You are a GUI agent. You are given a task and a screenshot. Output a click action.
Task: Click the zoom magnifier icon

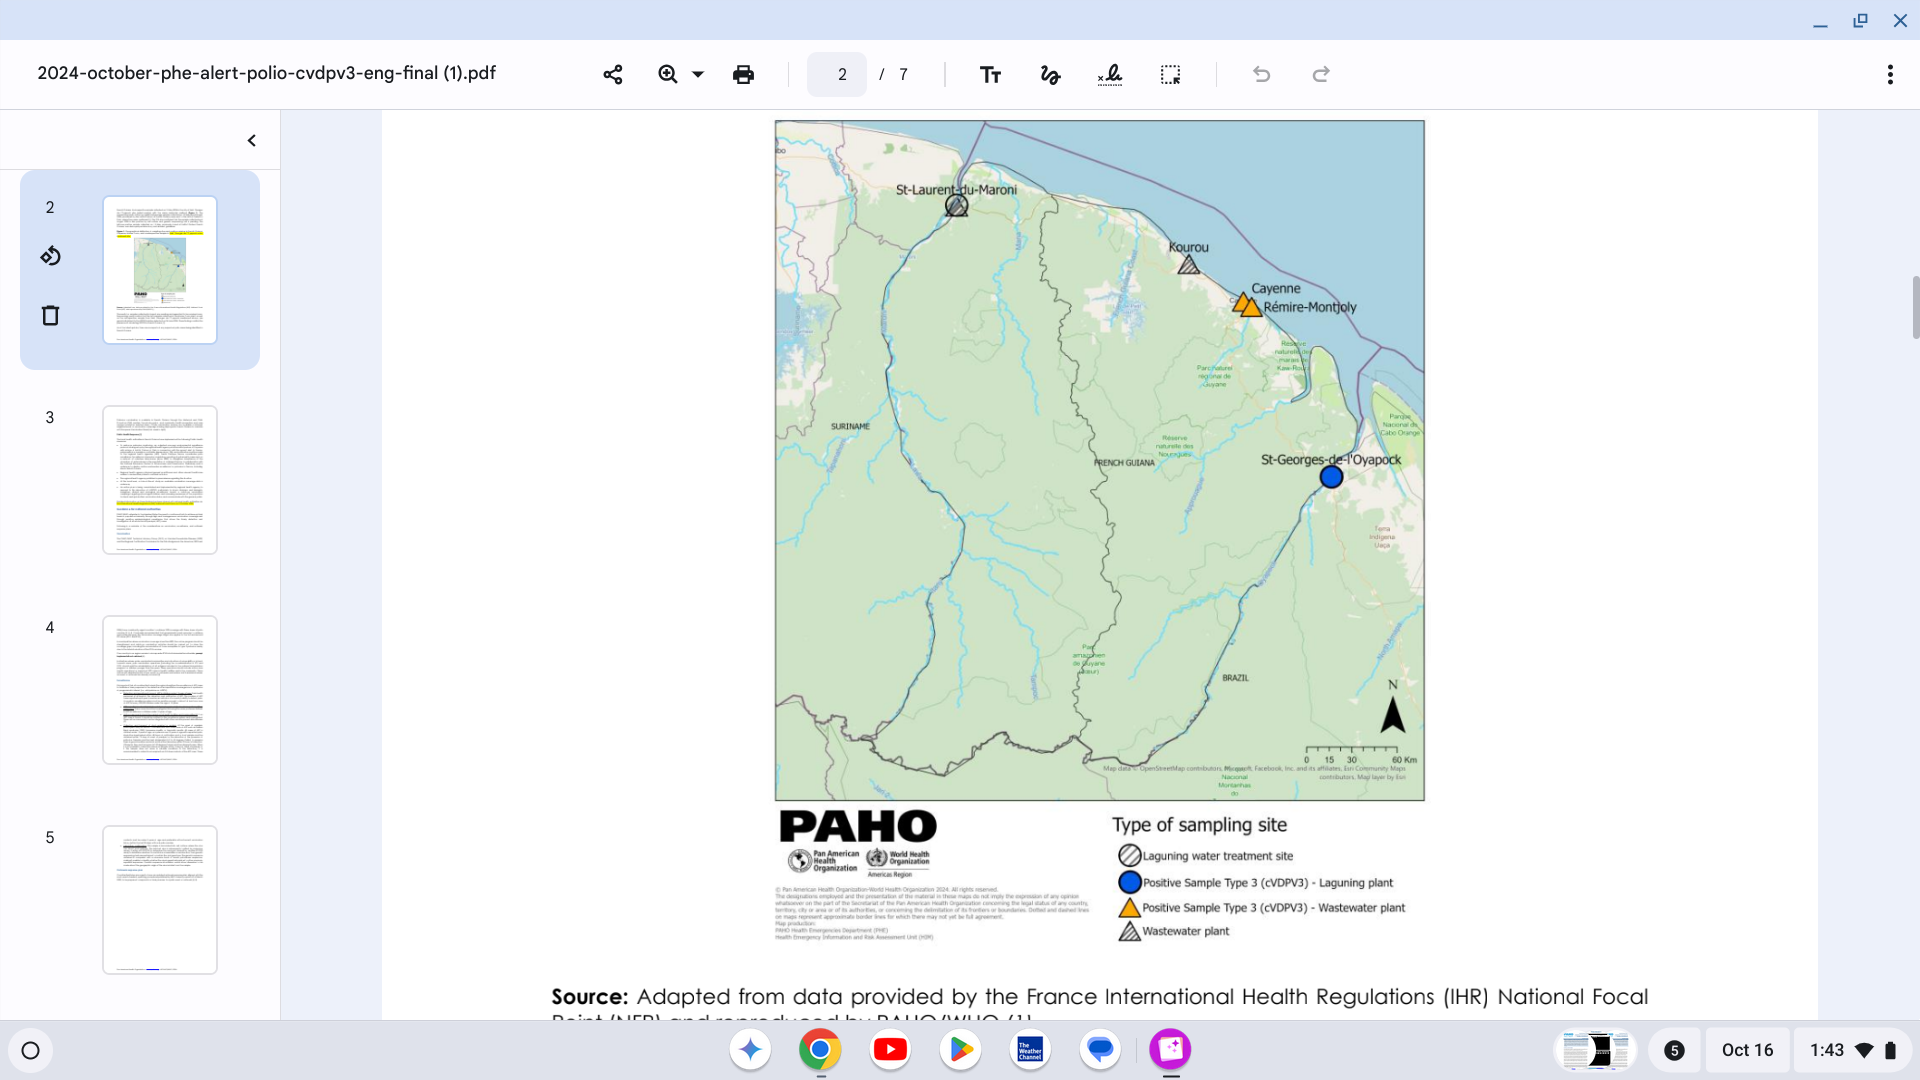tap(668, 75)
